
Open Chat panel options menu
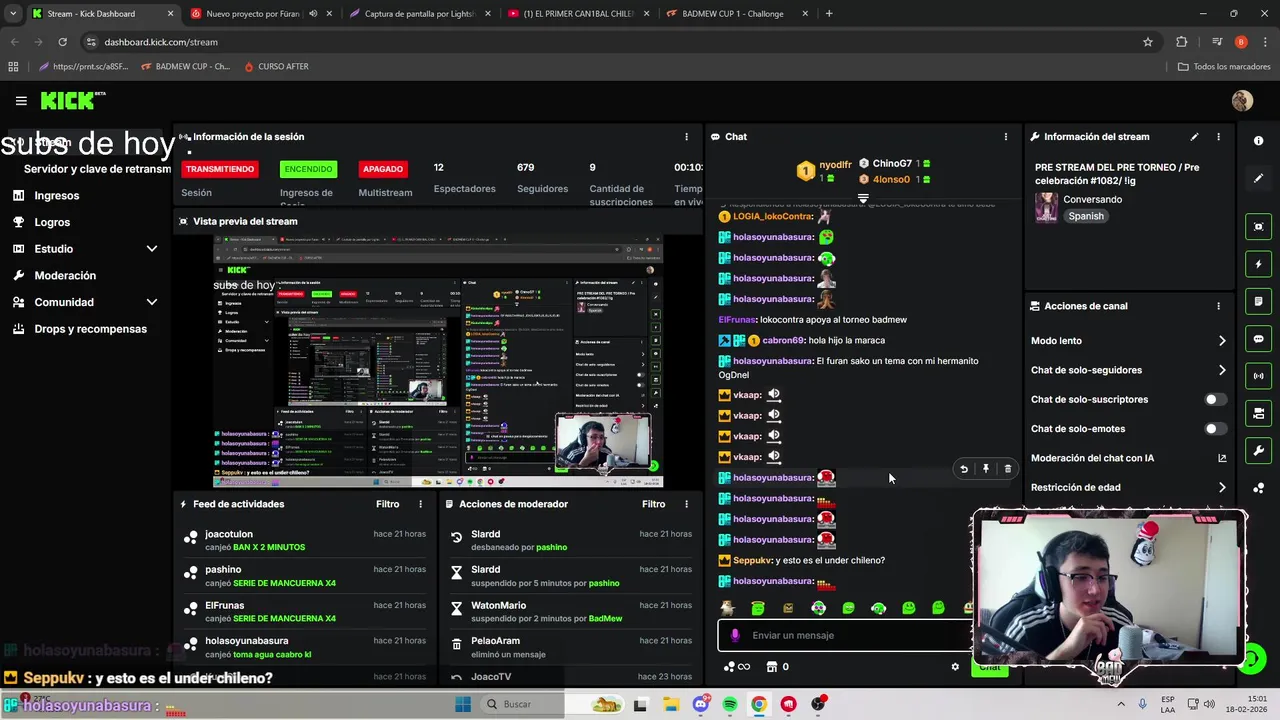(x=1006, y=137)
